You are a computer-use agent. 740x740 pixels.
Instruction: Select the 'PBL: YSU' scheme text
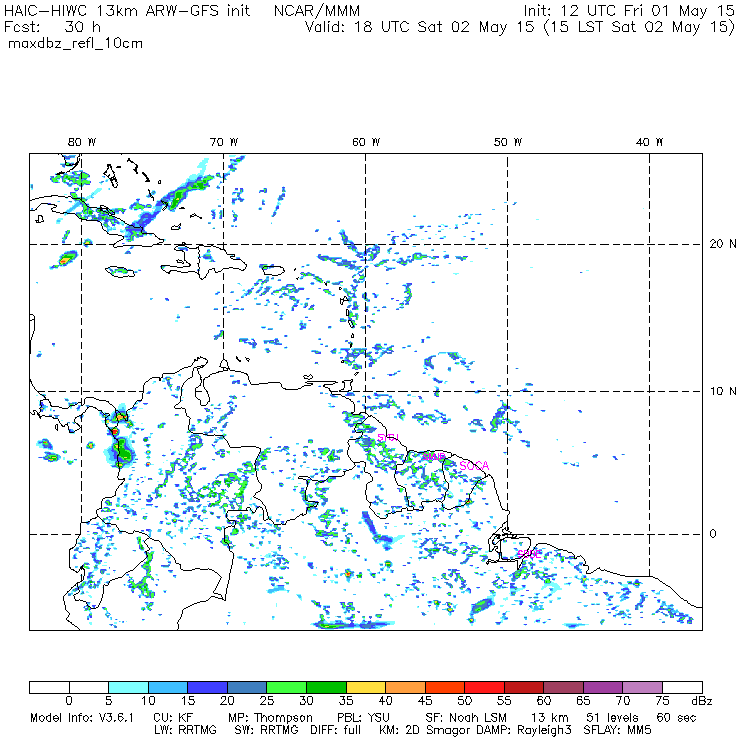[363, 718]
